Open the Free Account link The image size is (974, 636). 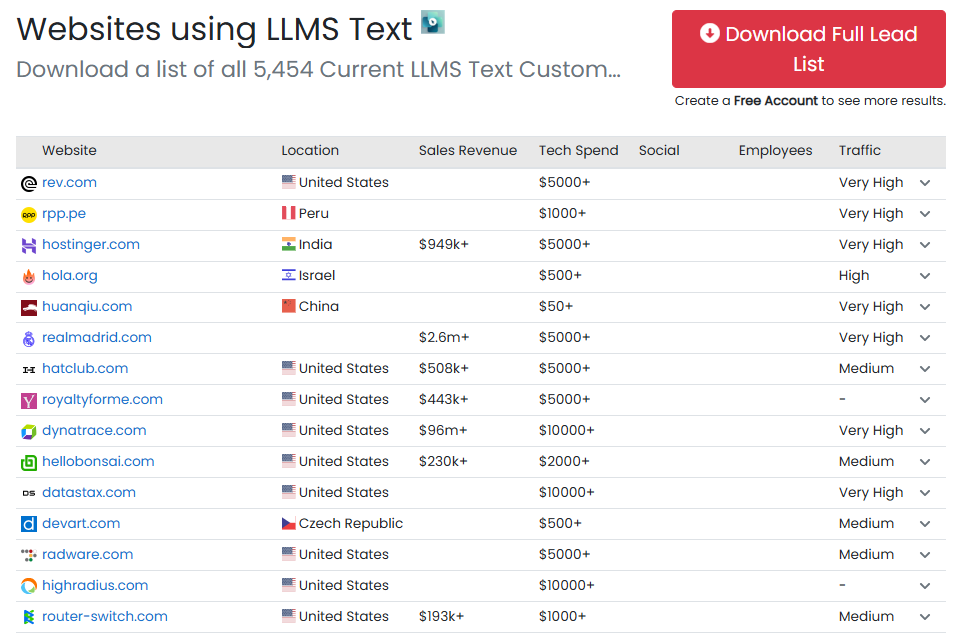pos(775,101)
